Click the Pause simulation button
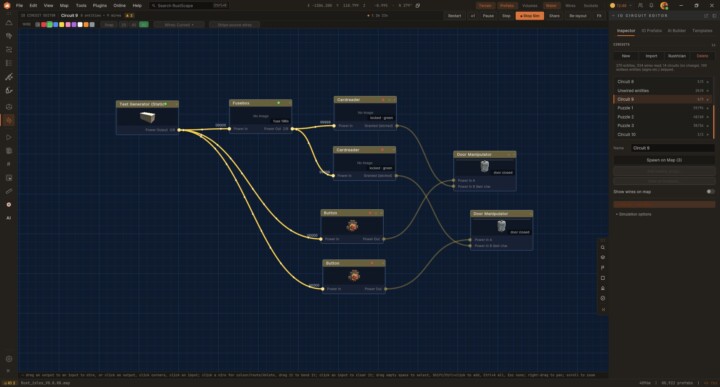 [488, 16]
